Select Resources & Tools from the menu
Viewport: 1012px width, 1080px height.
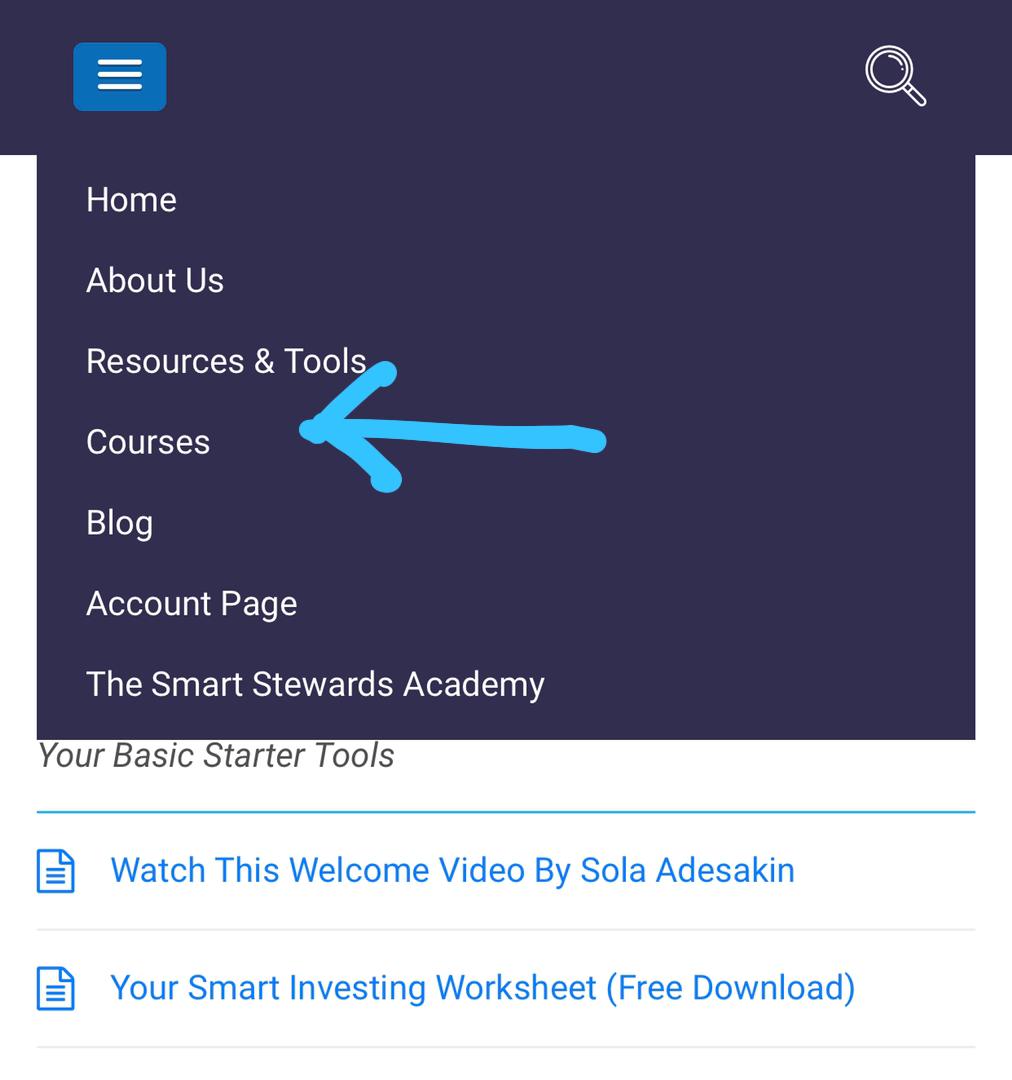pyautogui.click(x=226, y=362)
